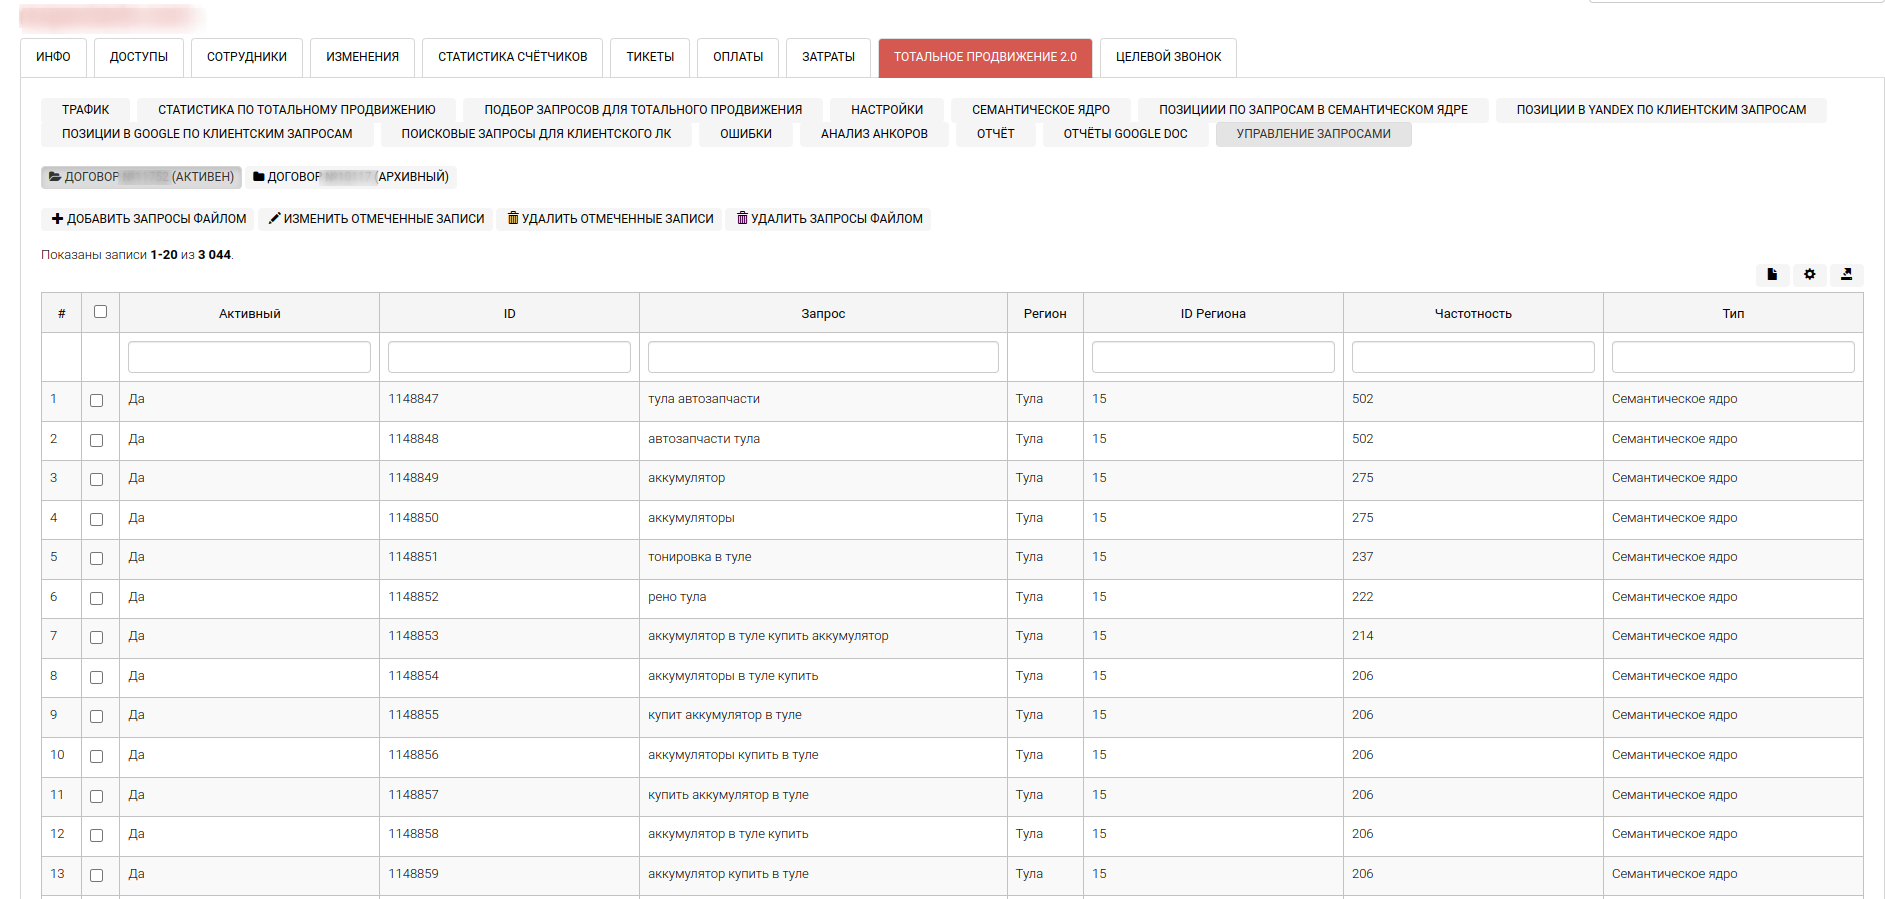Click Добавить запросы файлом plus button
Viewport: 1885px width, 899px height.
click(x=149, y=219)
